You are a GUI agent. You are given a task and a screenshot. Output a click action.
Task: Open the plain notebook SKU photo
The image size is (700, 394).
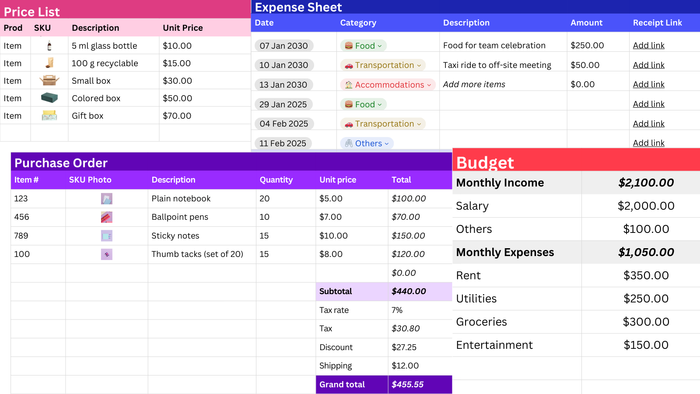[106, 199]
